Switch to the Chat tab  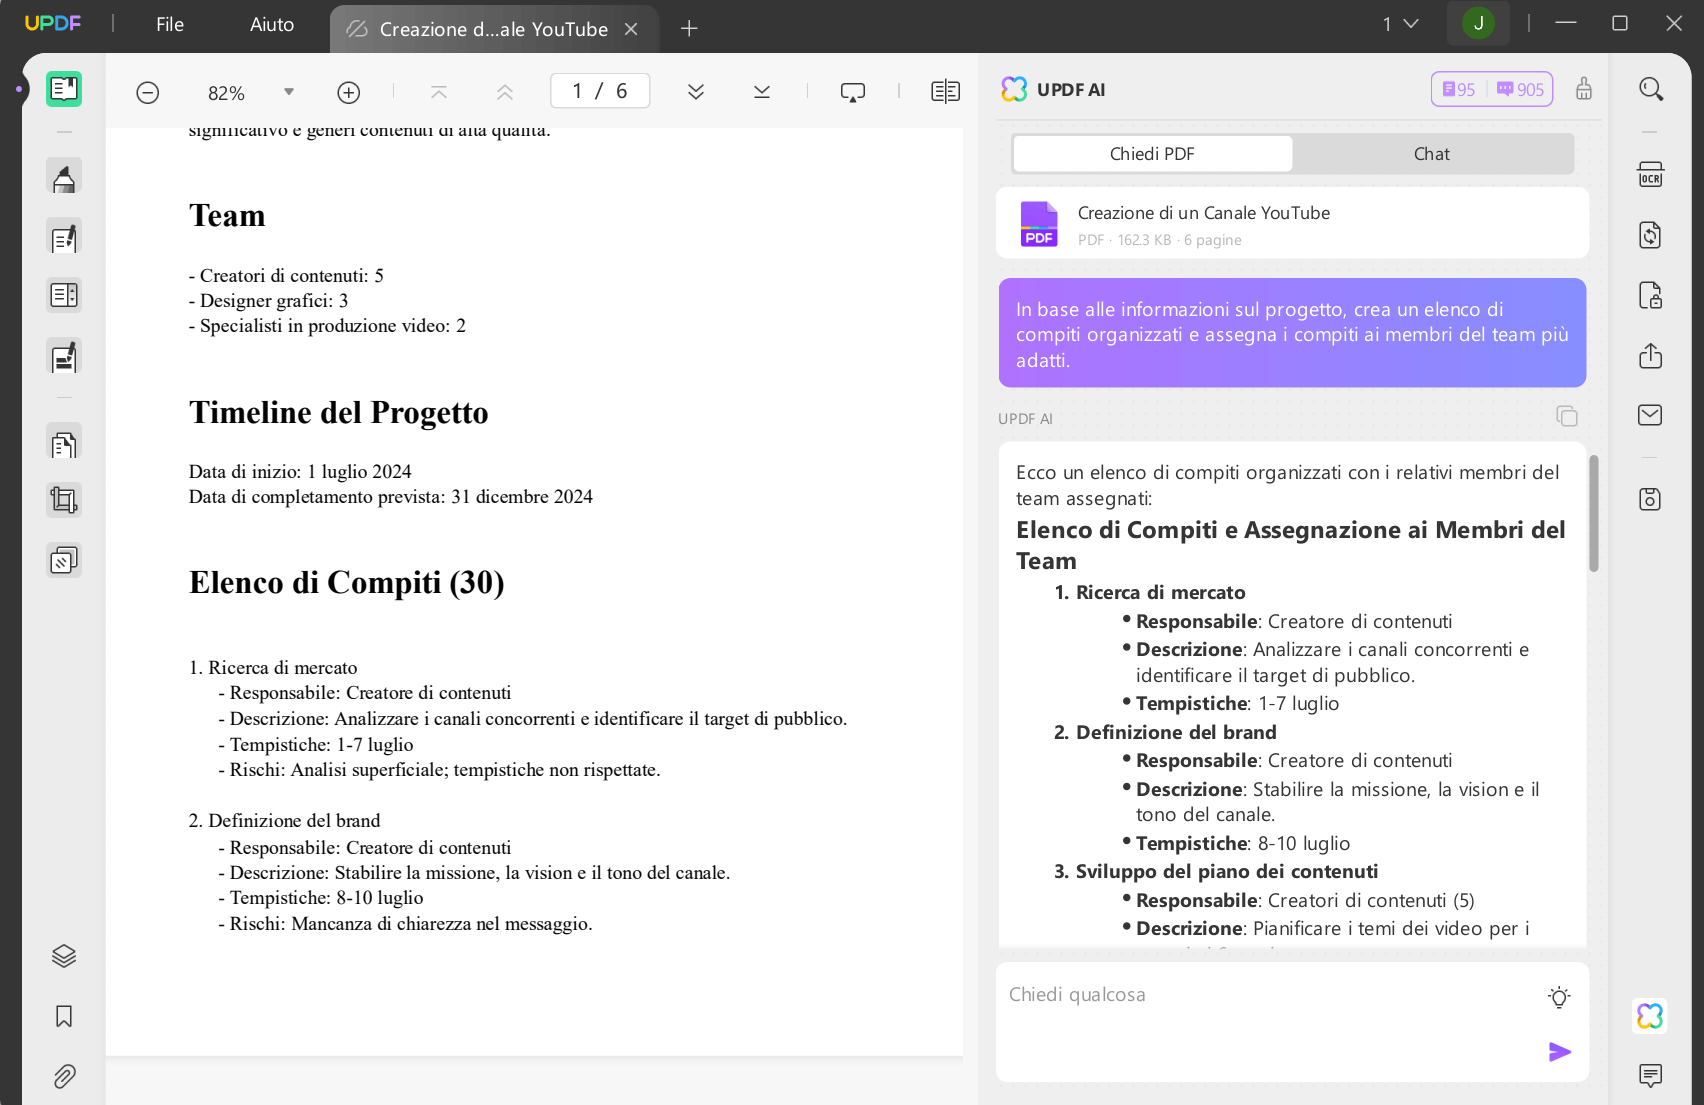[x=1432, y=154]
